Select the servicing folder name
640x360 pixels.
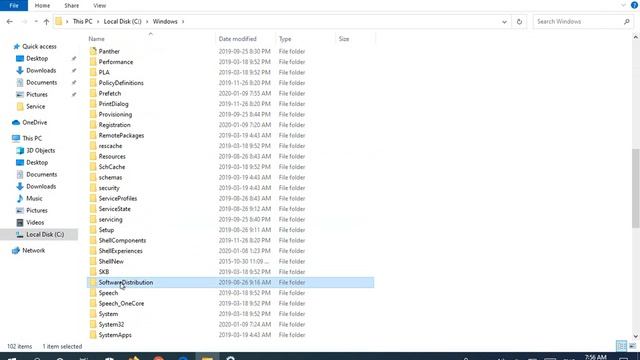[110, 219]
